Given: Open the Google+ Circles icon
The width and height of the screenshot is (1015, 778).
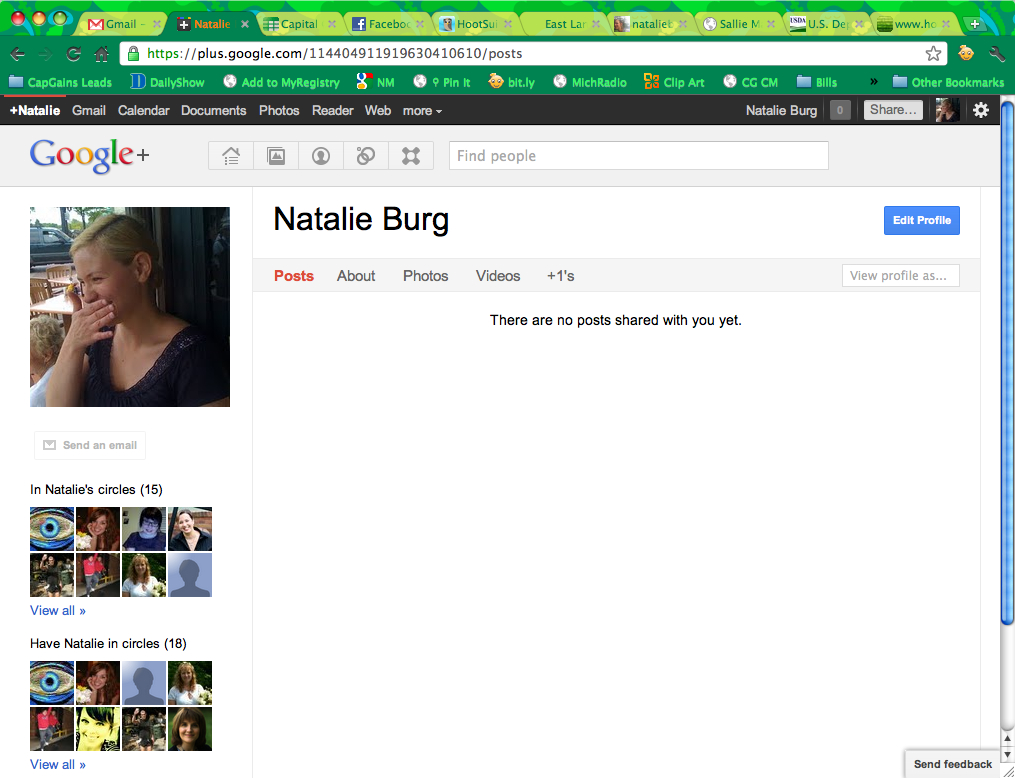Looking at the screenshot, I should pyautogui.click(x=366, y=156).
